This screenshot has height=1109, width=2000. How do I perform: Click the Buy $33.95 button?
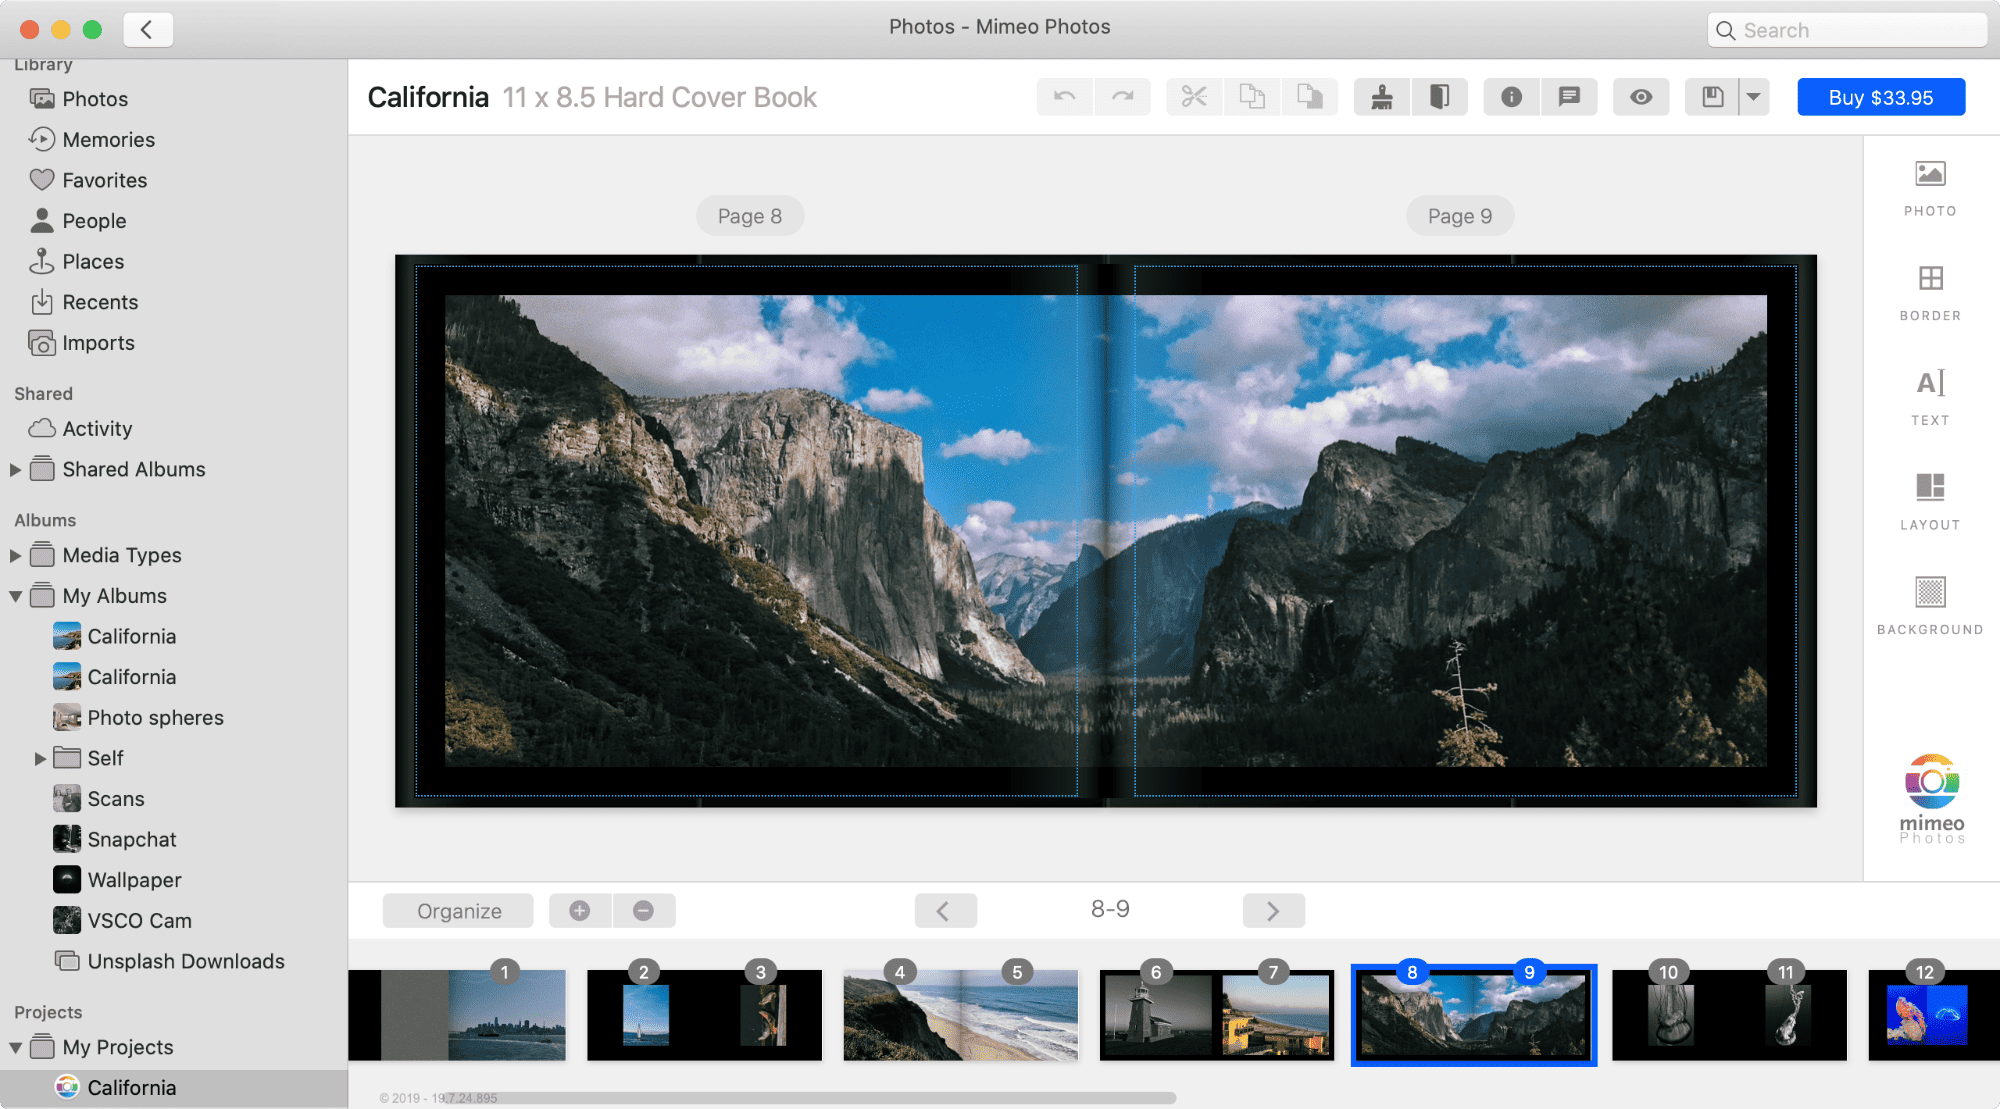pos(1881,96)
